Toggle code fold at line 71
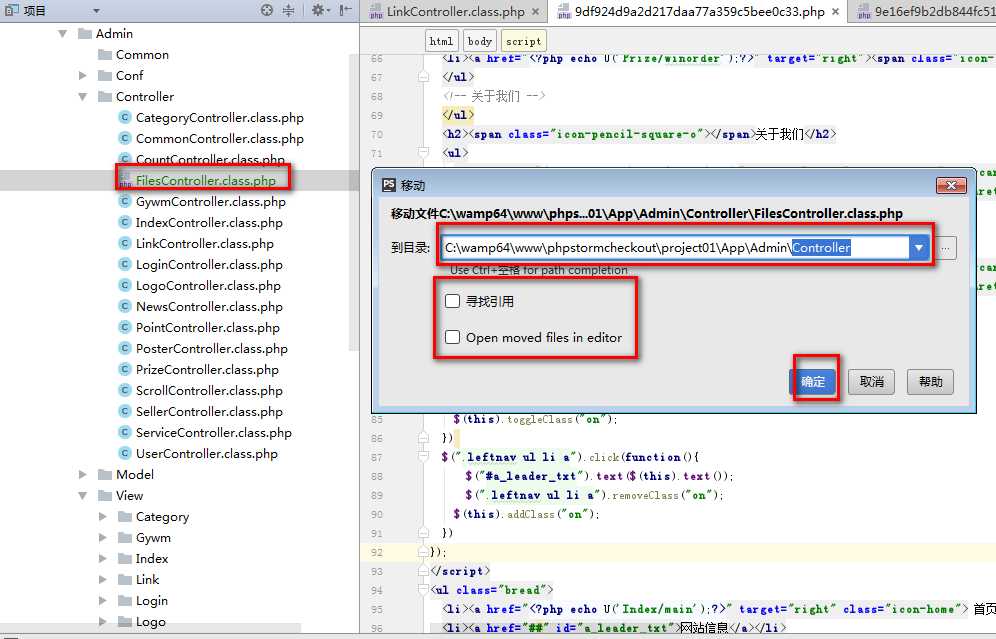This screenshot has width=996, height=639. click(x=424, y=153)
